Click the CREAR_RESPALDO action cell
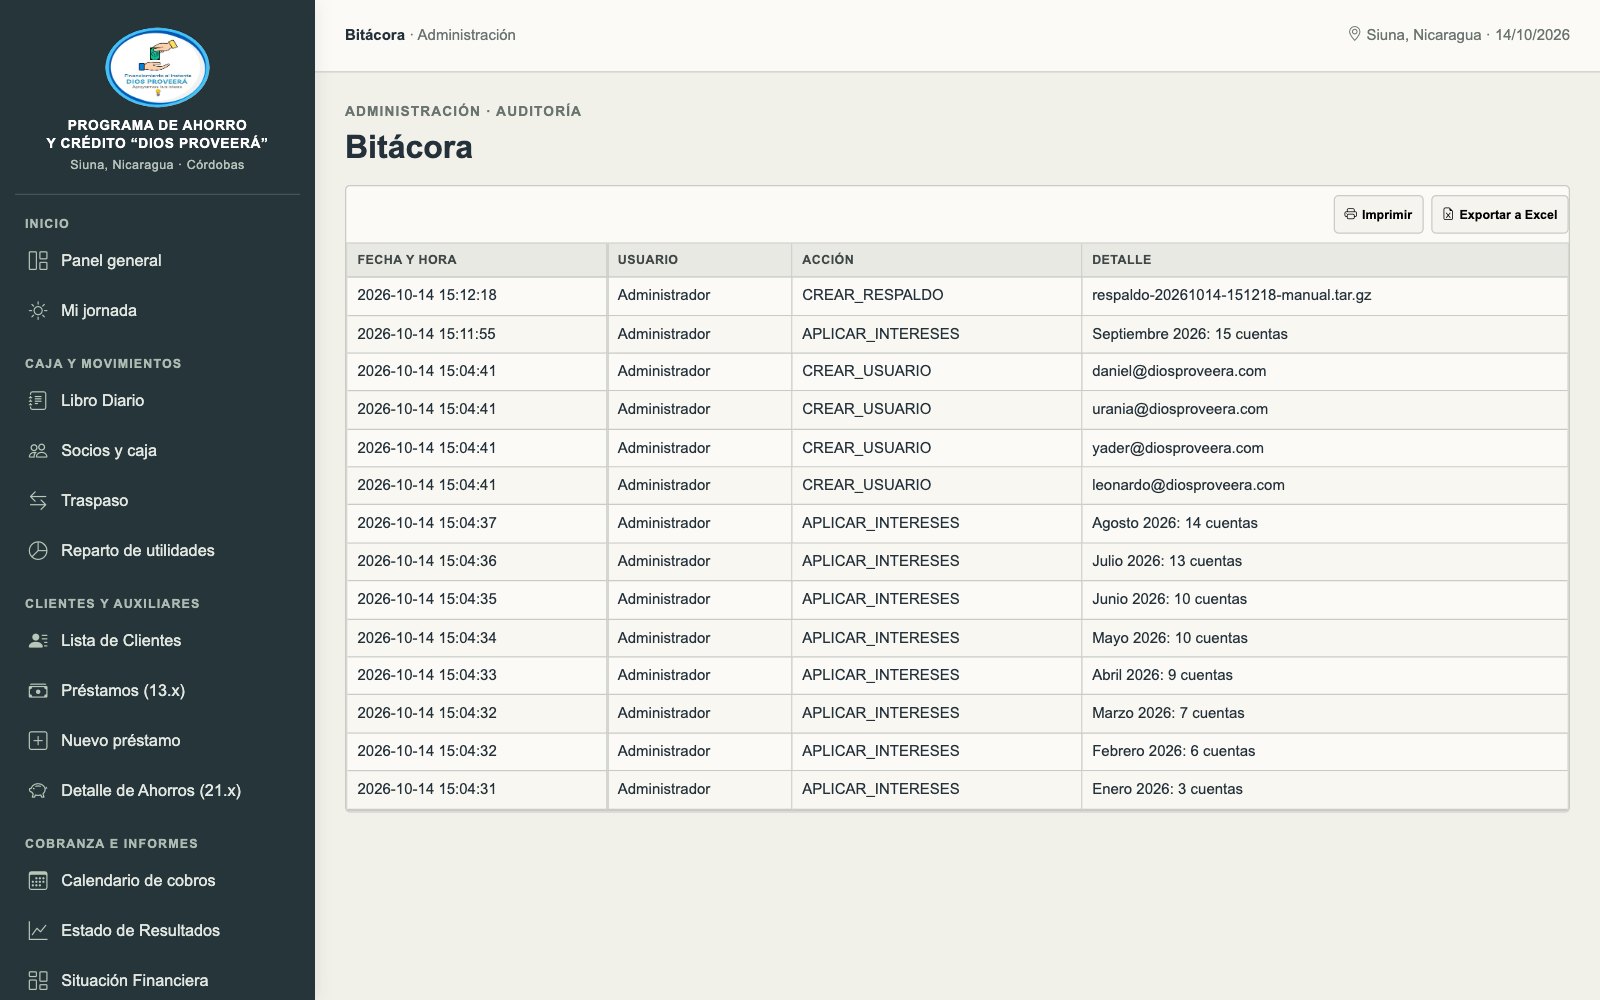This screenshot has width=1600, height=1000. 936,296
